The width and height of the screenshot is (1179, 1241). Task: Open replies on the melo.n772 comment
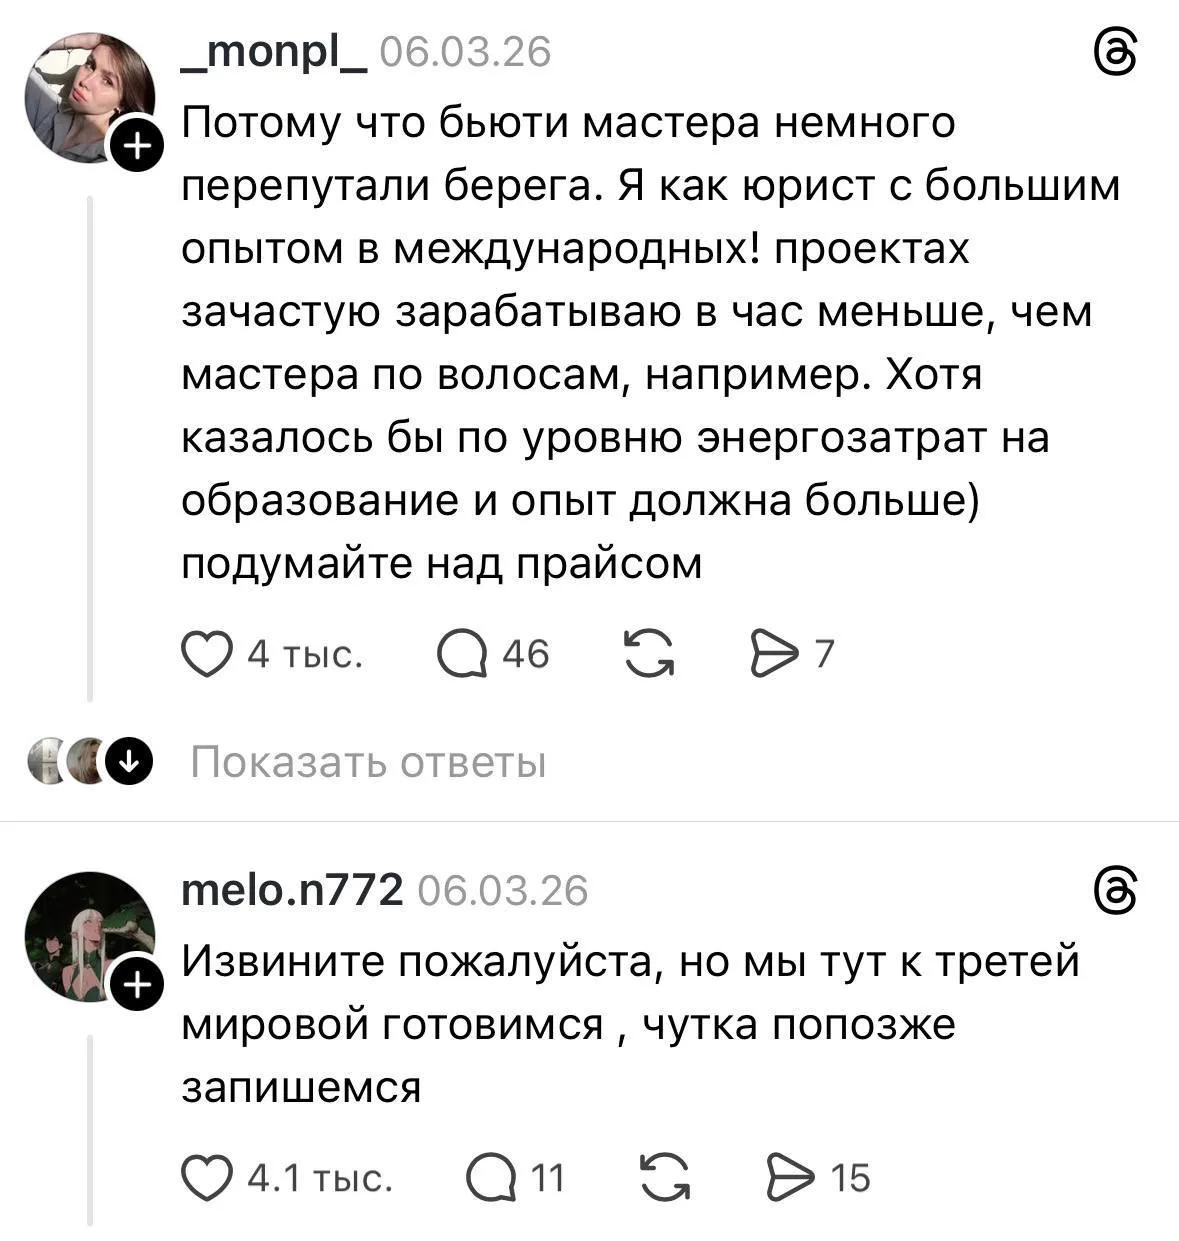[491, 1178]
